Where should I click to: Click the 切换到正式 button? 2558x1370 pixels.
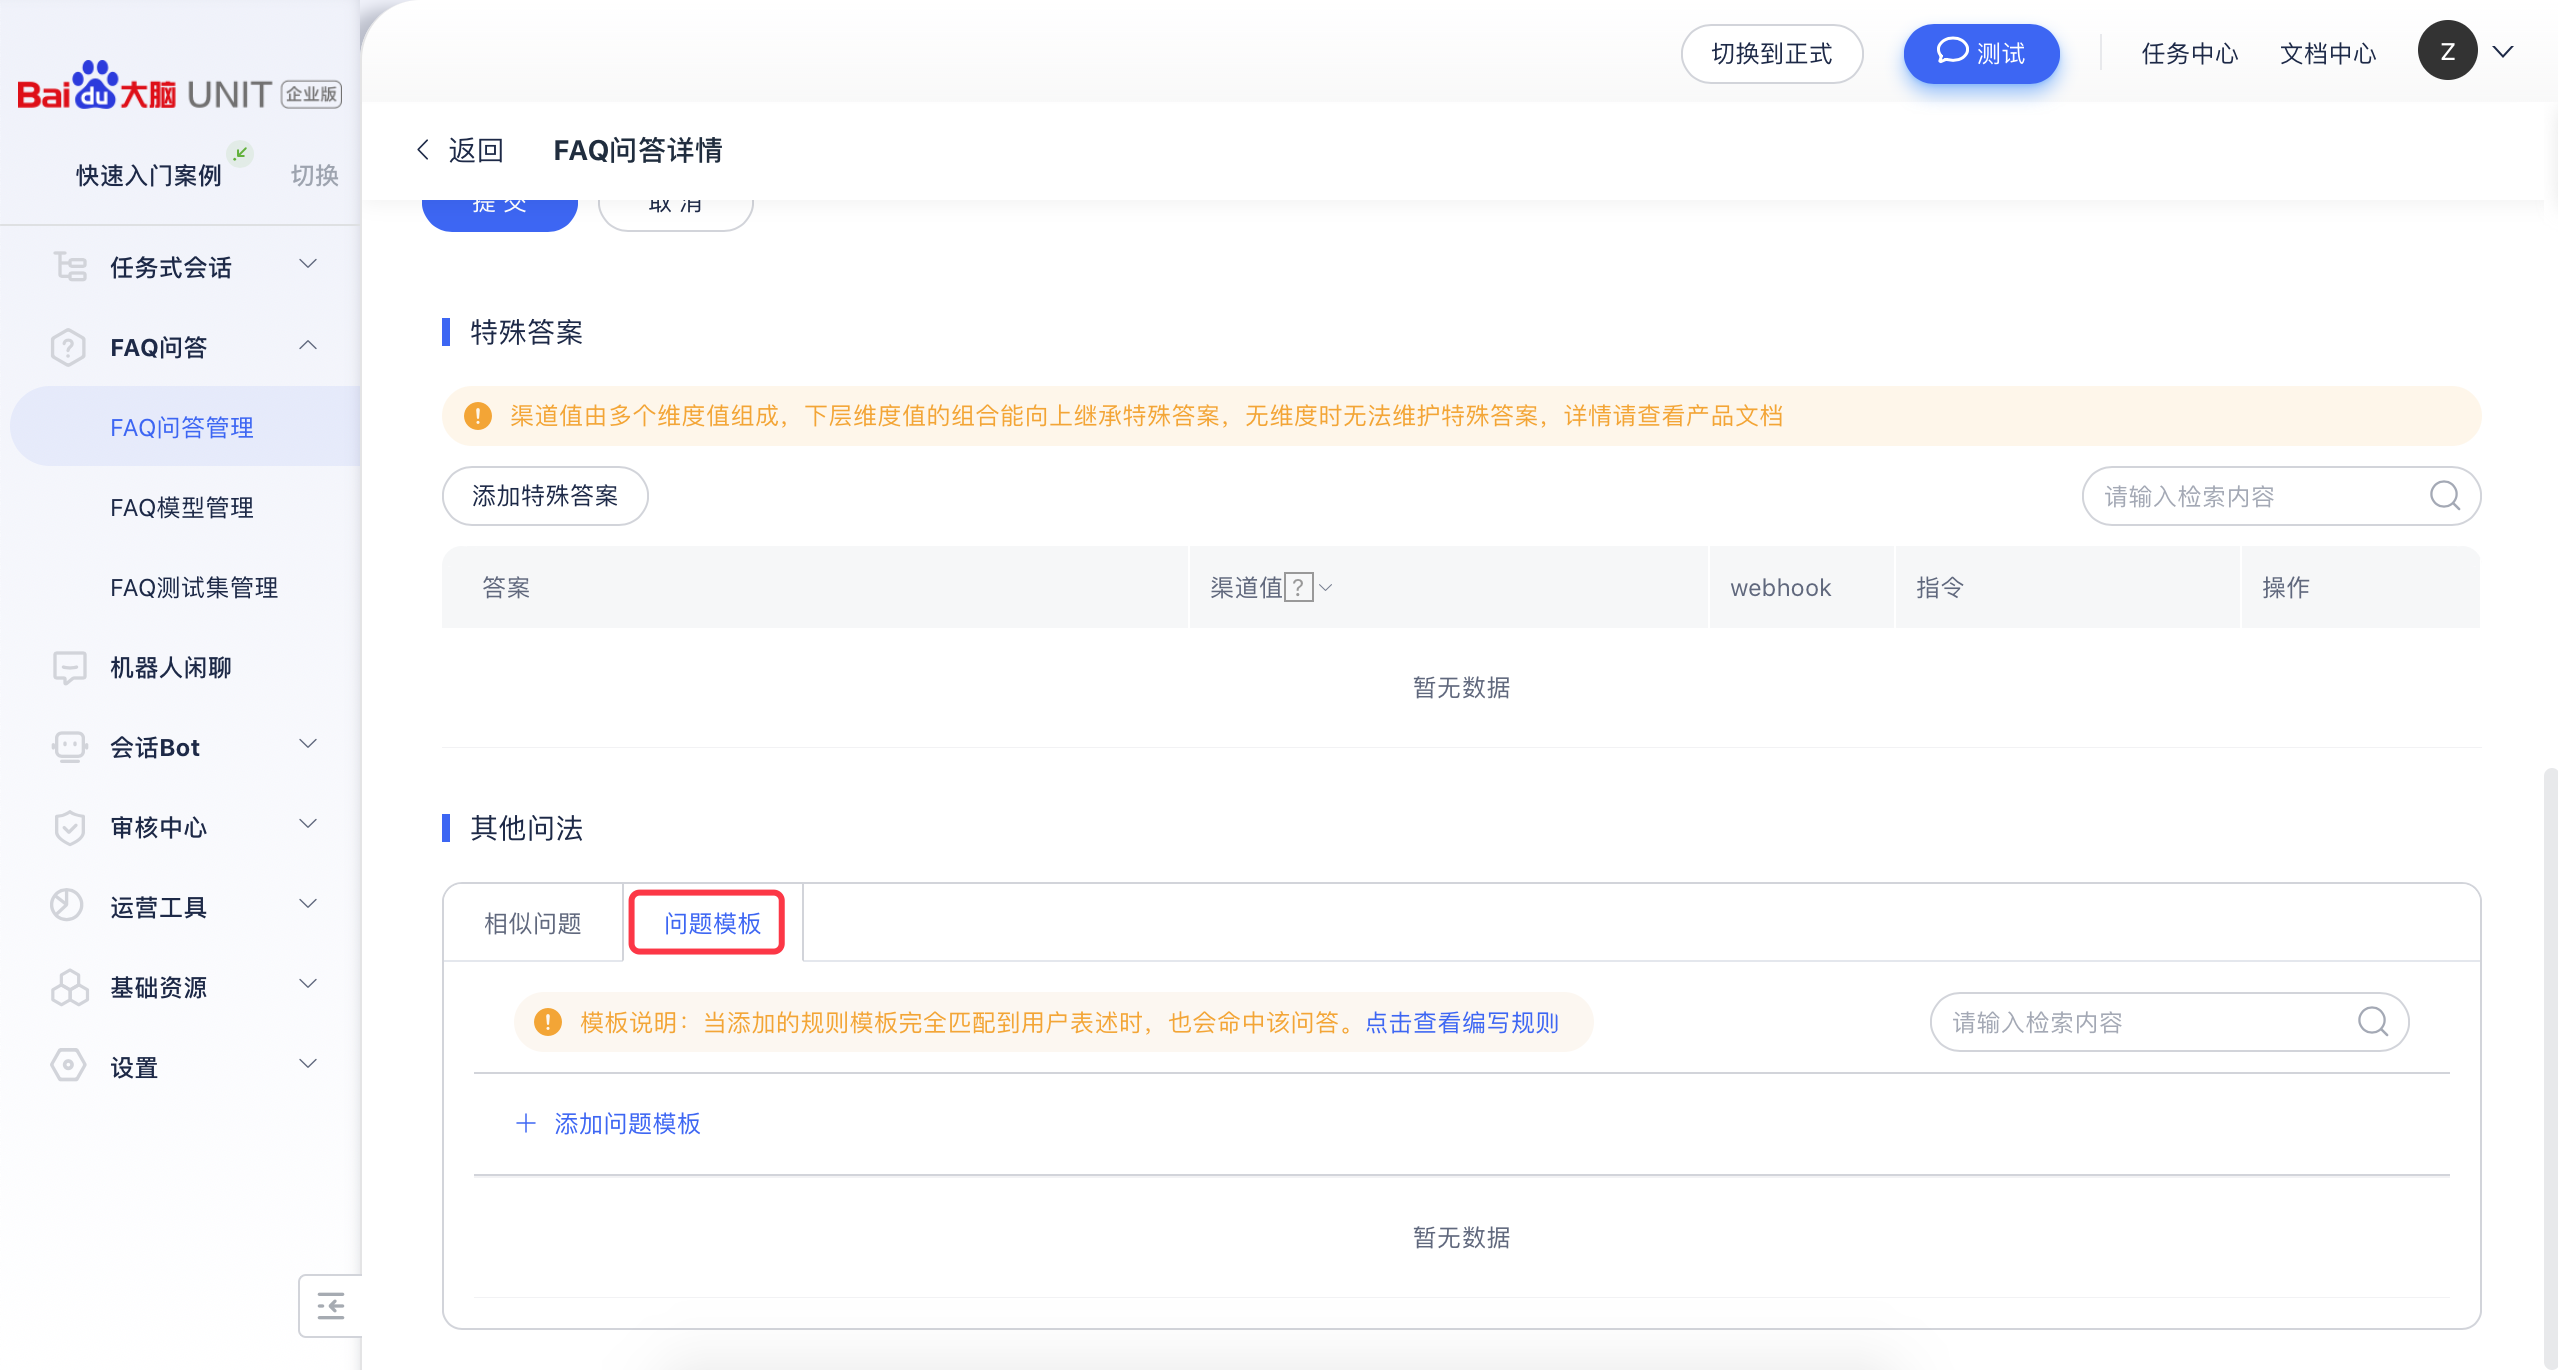point(1771,54)
